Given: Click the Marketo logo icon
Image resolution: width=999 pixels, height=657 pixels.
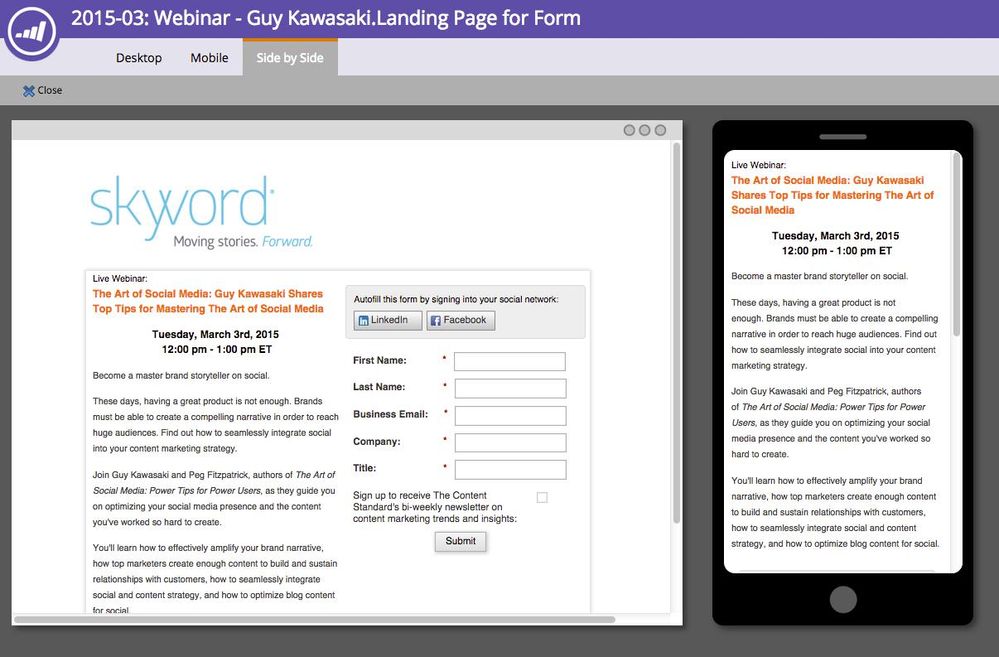Looking at the screenshot, I should [32, 30].
